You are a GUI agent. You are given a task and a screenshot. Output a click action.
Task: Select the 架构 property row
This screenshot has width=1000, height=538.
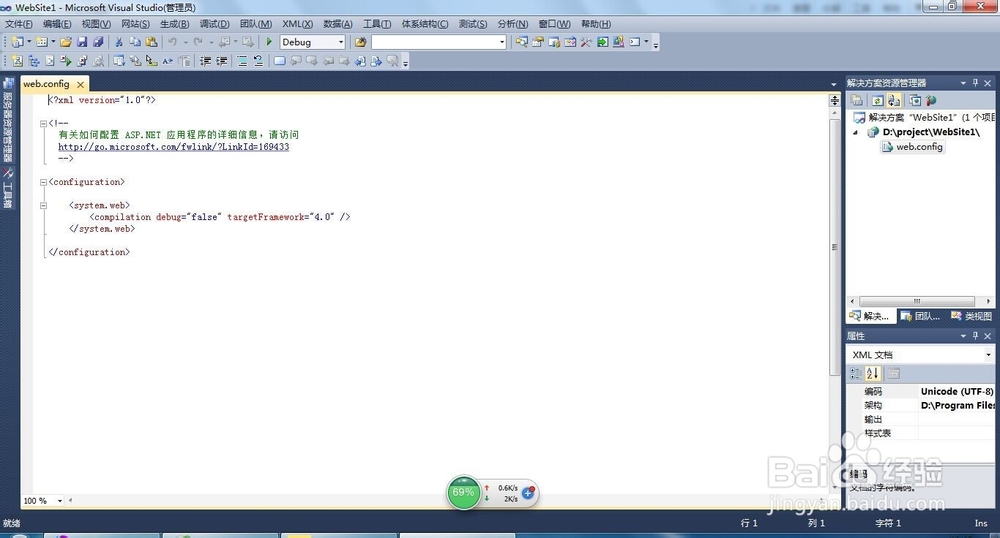(920, 405)
